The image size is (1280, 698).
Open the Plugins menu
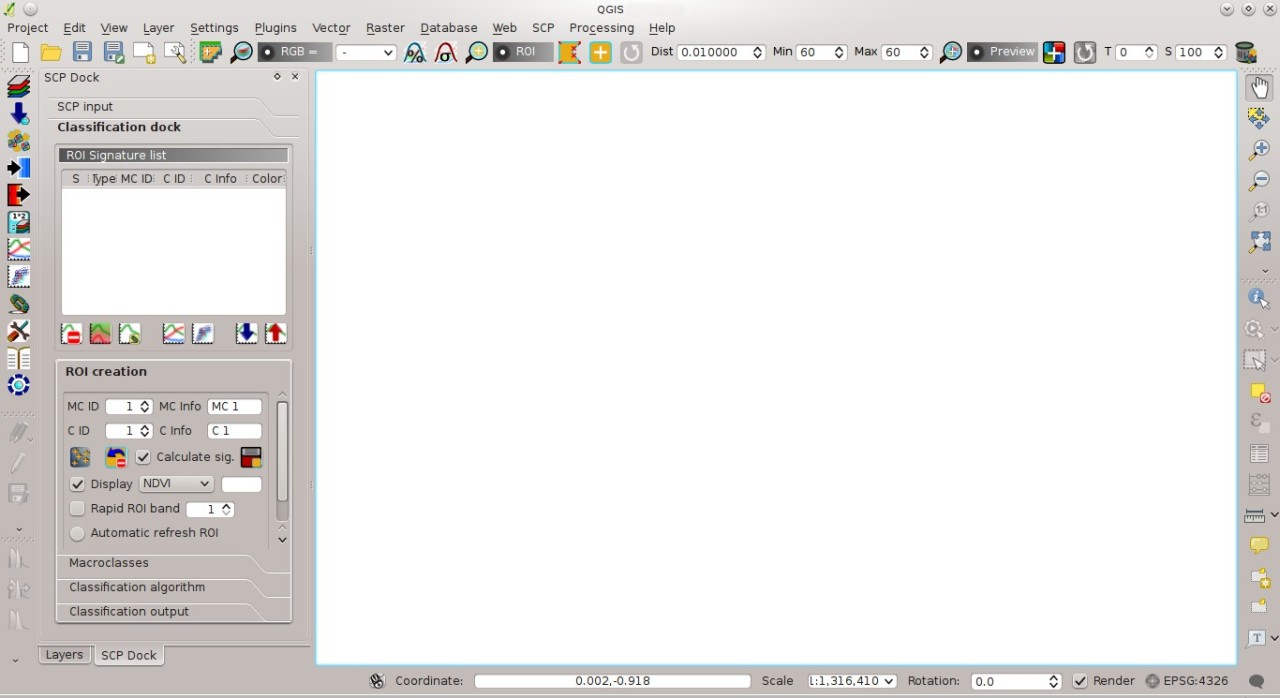coord(275,28)
